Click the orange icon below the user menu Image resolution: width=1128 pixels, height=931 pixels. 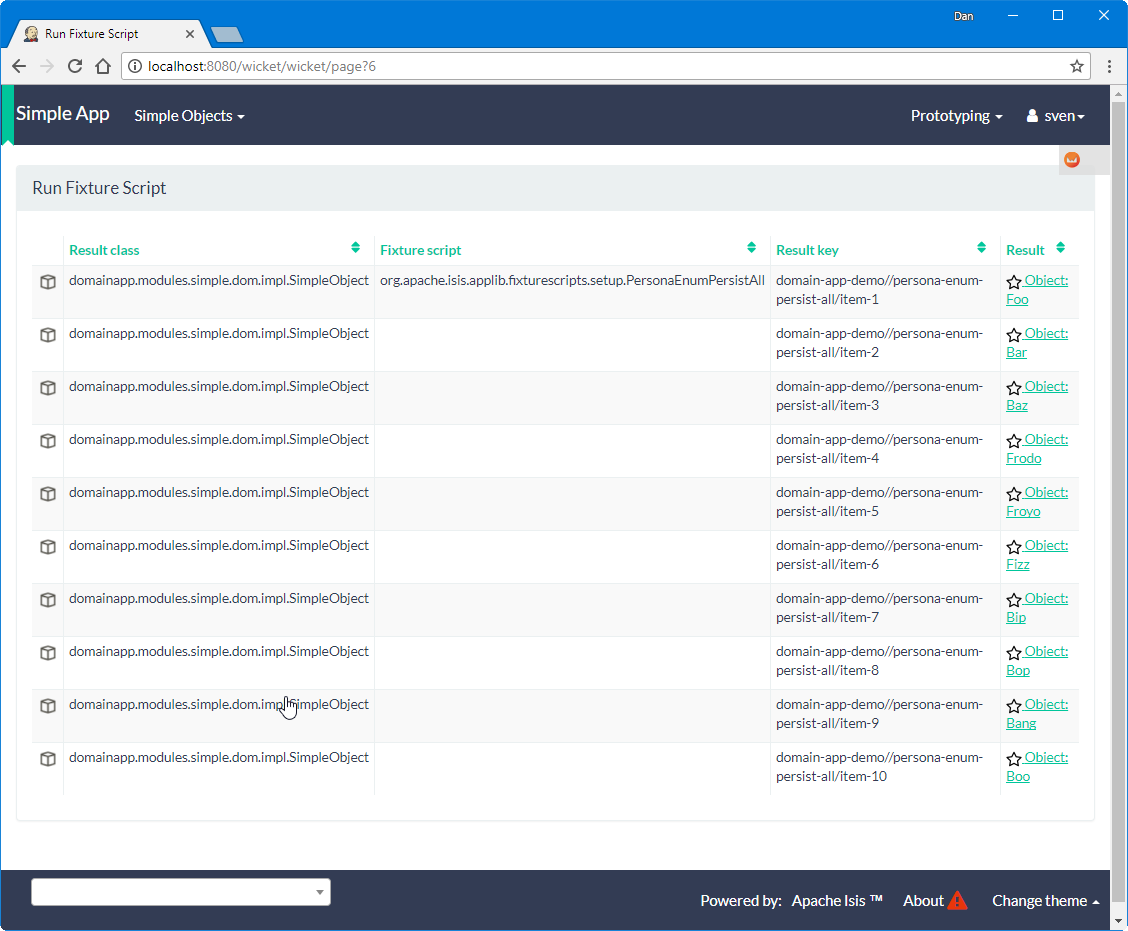(x=1072, y=160)
